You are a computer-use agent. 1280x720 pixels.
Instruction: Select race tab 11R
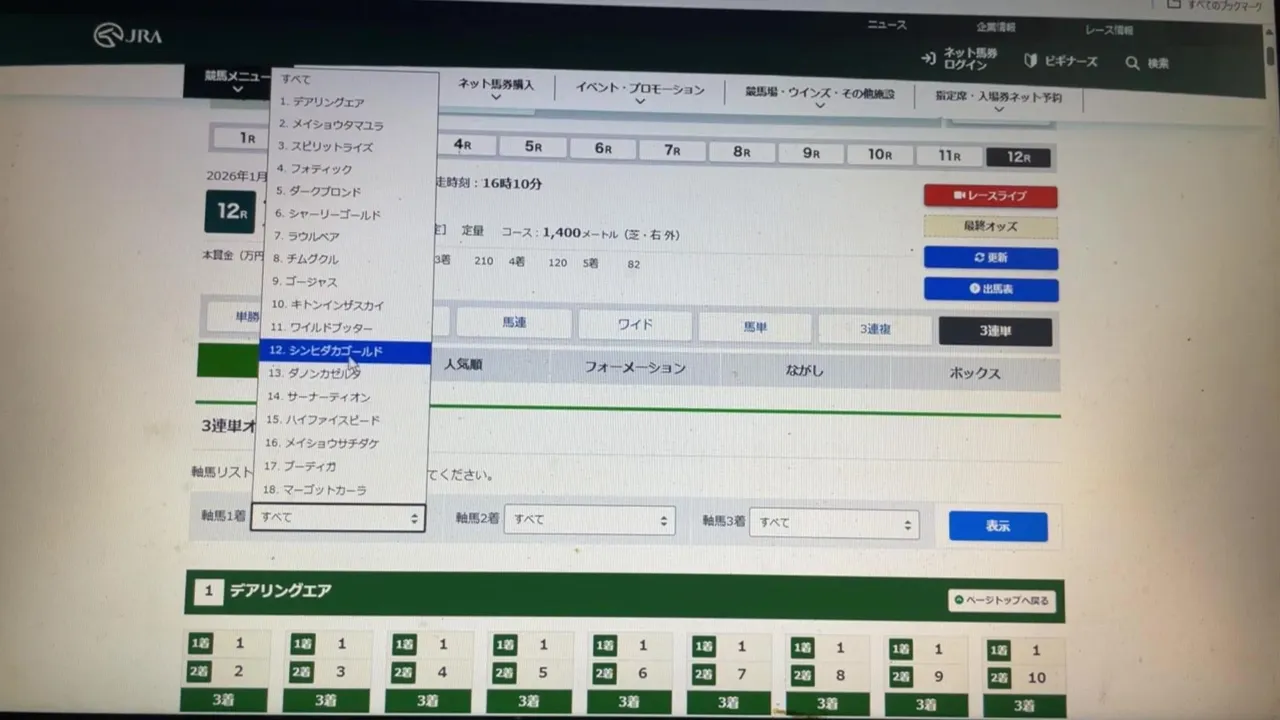[949, 156]
